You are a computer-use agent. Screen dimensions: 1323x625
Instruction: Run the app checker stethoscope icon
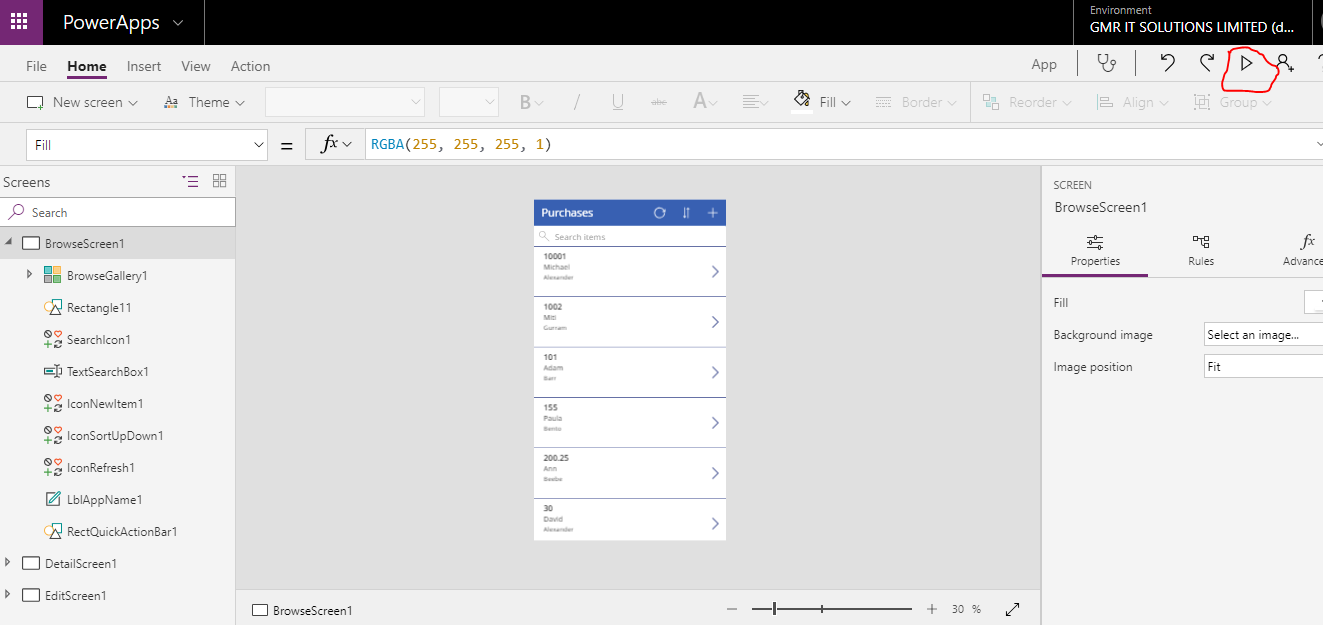pyautogui.click(x=1106, y=64)
